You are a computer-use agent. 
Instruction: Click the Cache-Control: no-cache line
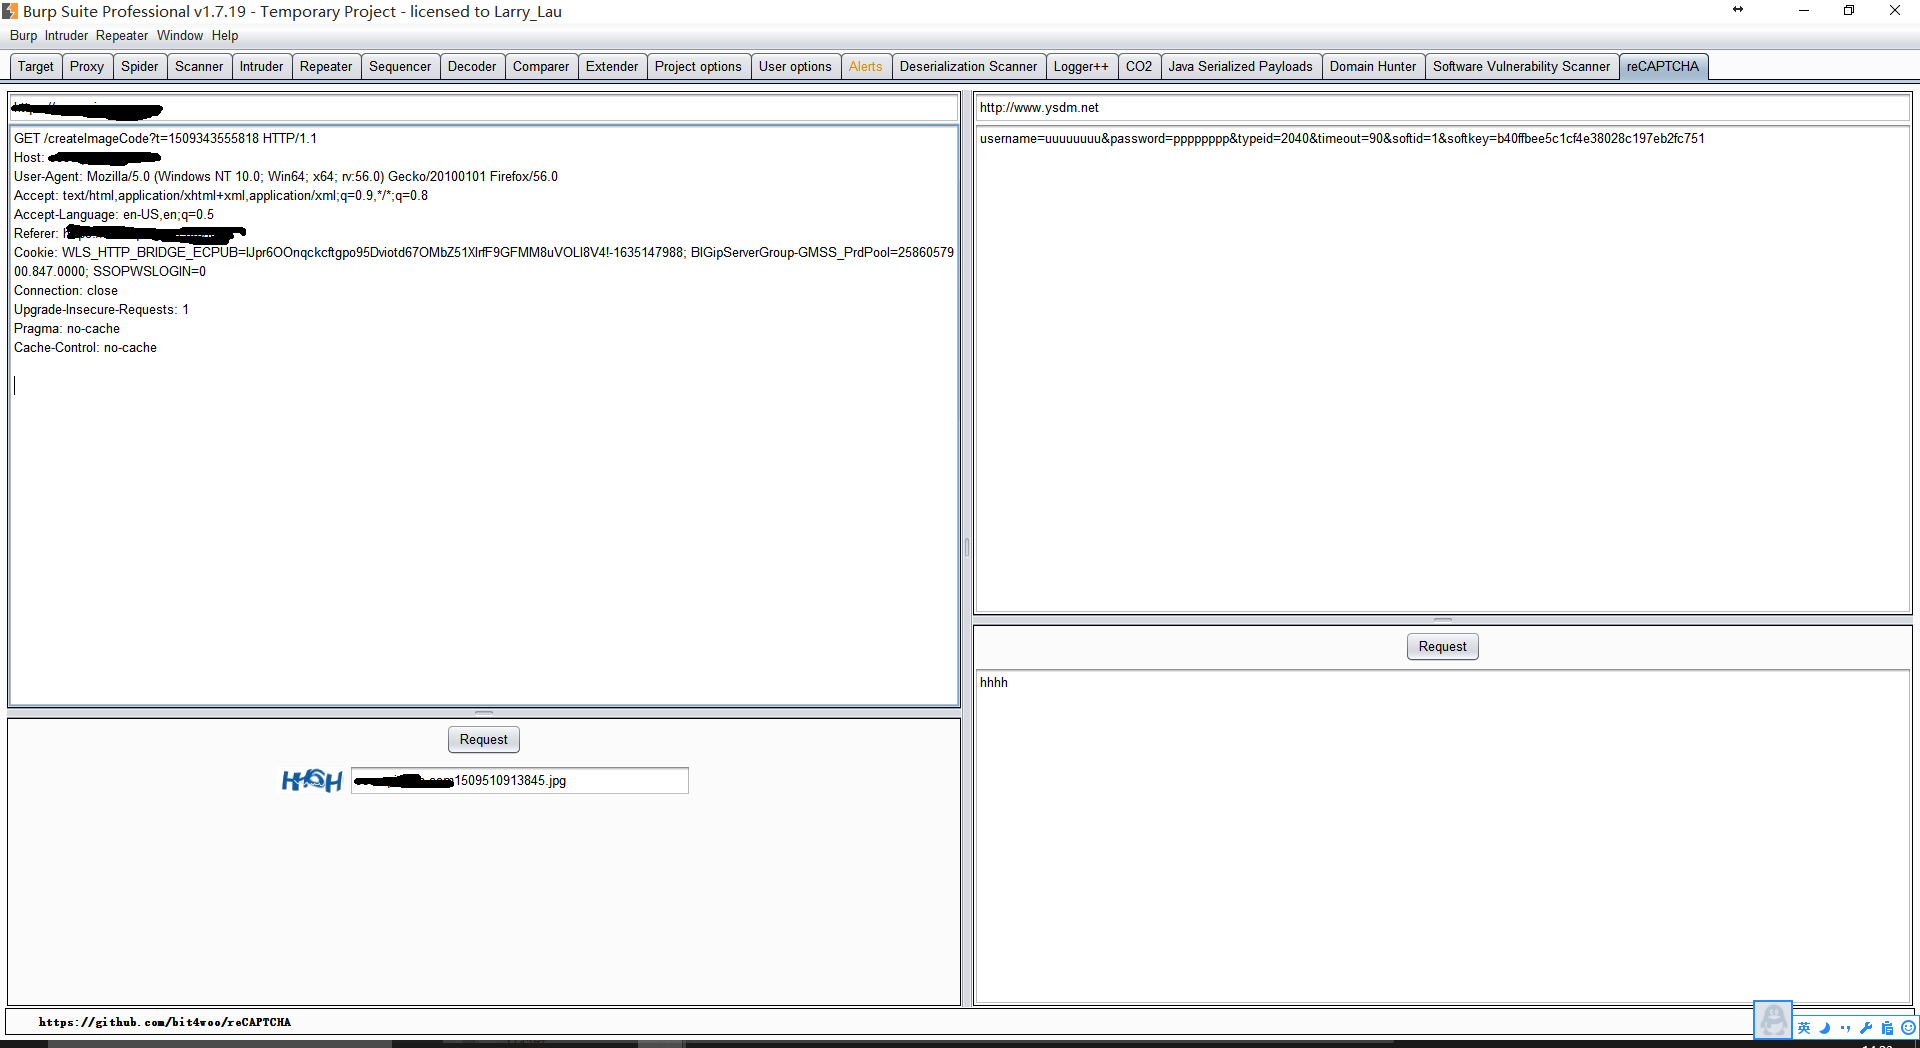click(x=85, y=348)
